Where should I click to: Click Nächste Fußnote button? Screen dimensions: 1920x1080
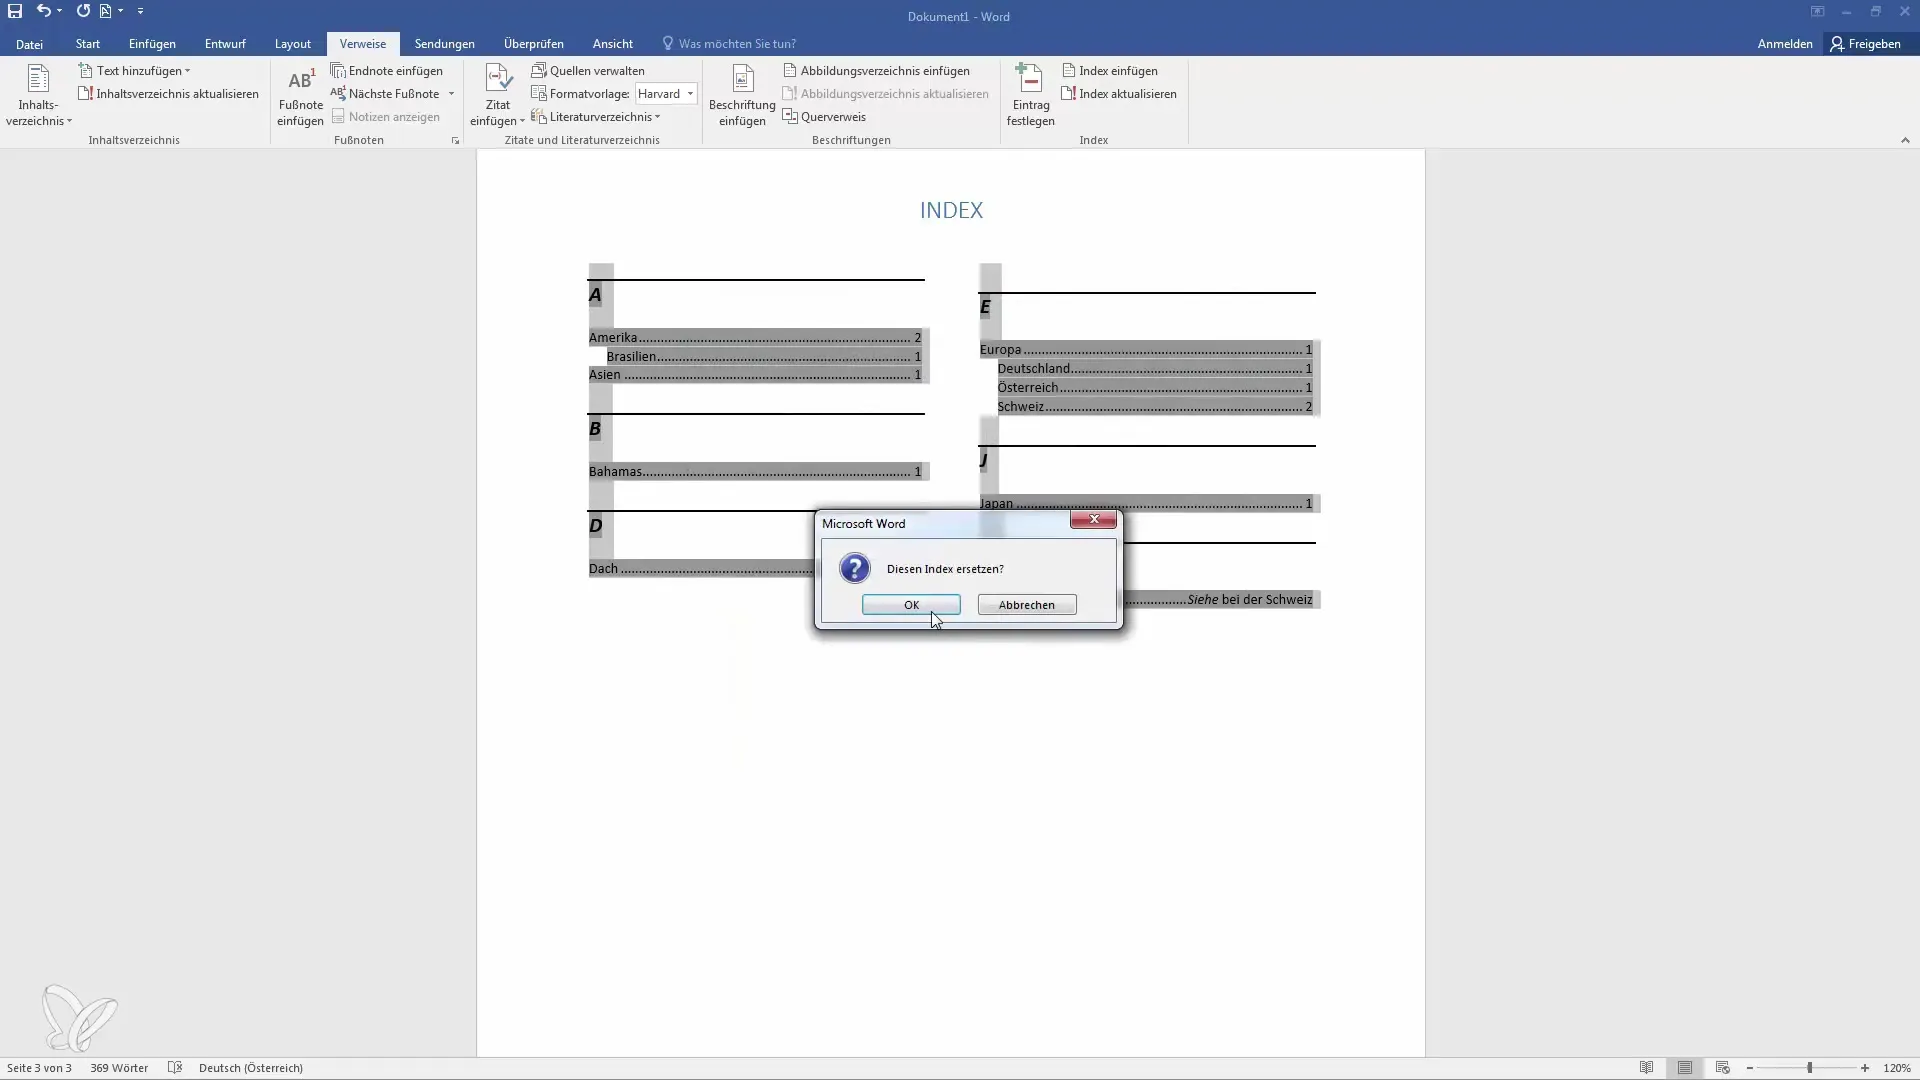coord(386,94)
